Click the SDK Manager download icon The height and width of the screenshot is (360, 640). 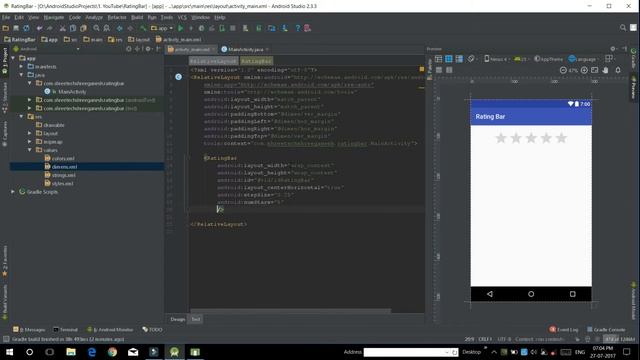pyautogui.click(x=284, y=28)
